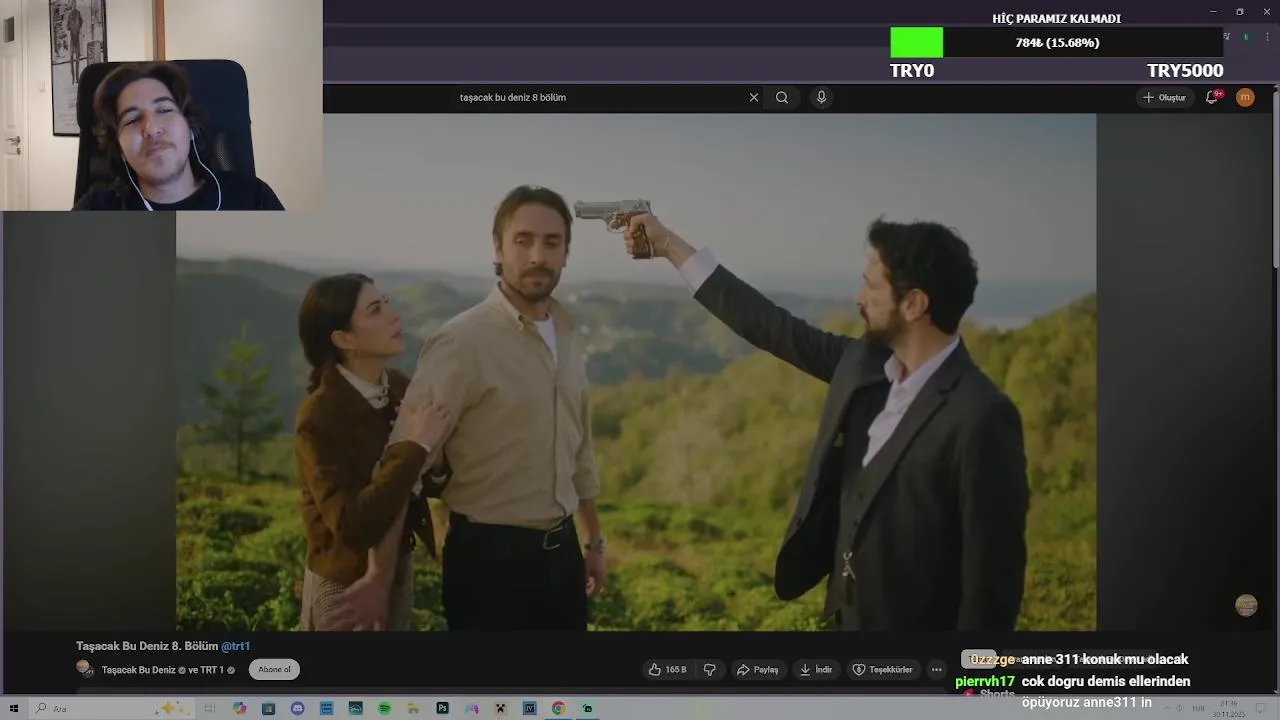
Task: Activate voice search microphone icon
Action: 821,97
